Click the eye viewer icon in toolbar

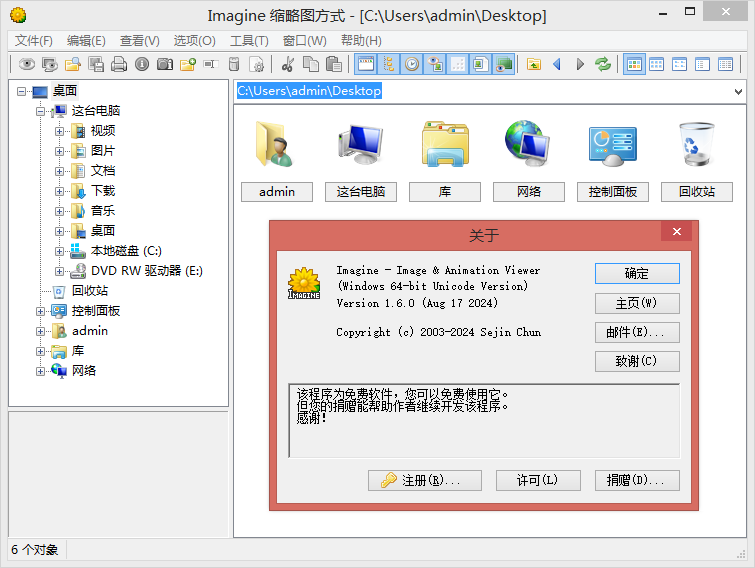click(26, 64)
